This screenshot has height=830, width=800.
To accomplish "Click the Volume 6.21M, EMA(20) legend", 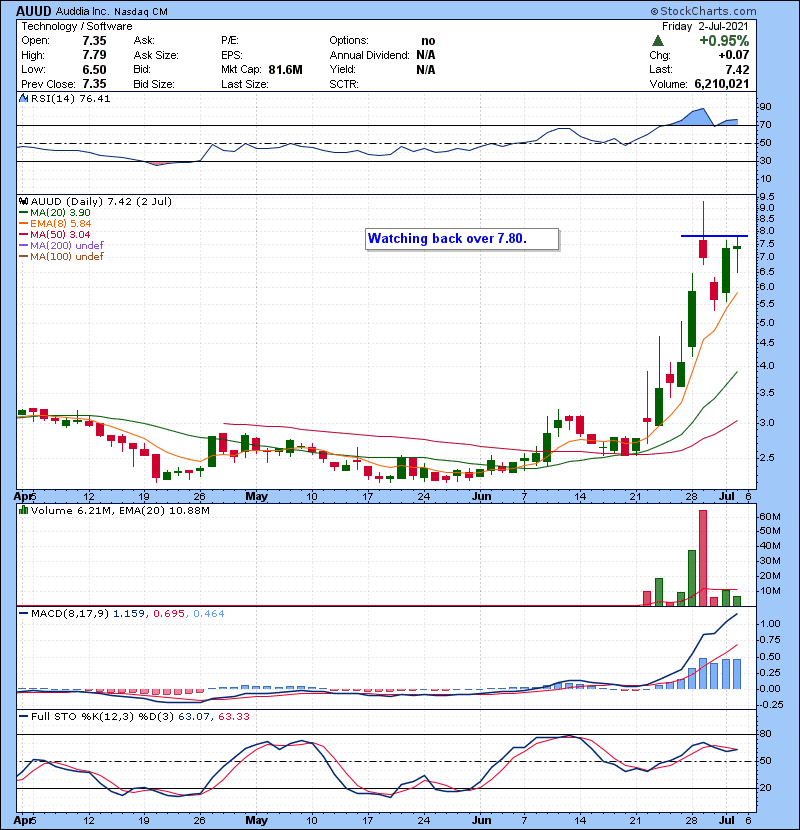I will point(120,511).
